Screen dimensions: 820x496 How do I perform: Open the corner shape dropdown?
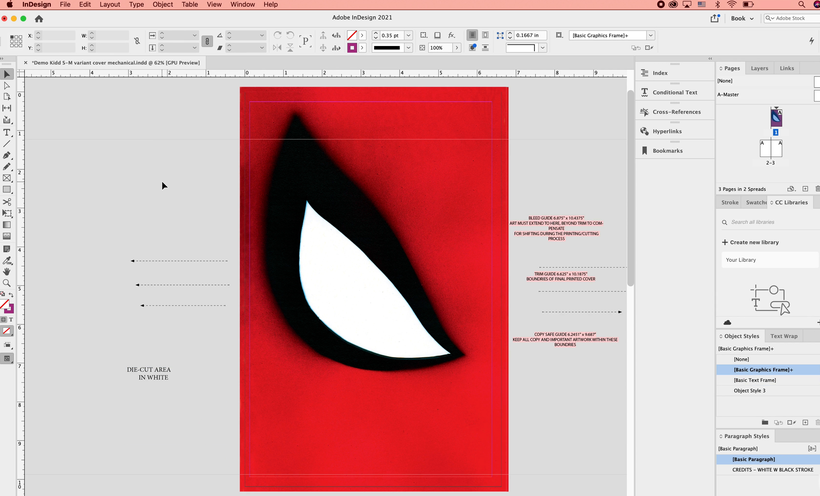pos(543,48)
